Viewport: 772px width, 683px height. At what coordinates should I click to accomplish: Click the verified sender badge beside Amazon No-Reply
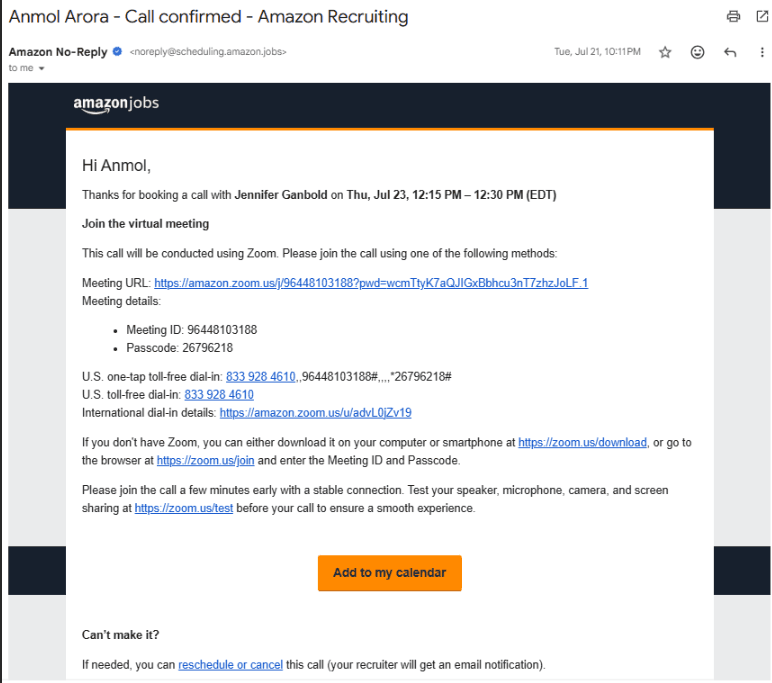117,51
